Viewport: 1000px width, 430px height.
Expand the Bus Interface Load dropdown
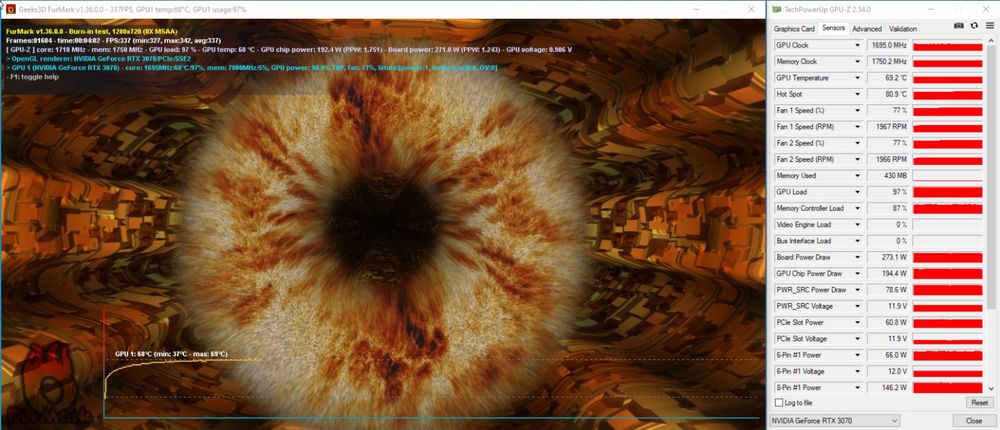[x=858, y=241]
